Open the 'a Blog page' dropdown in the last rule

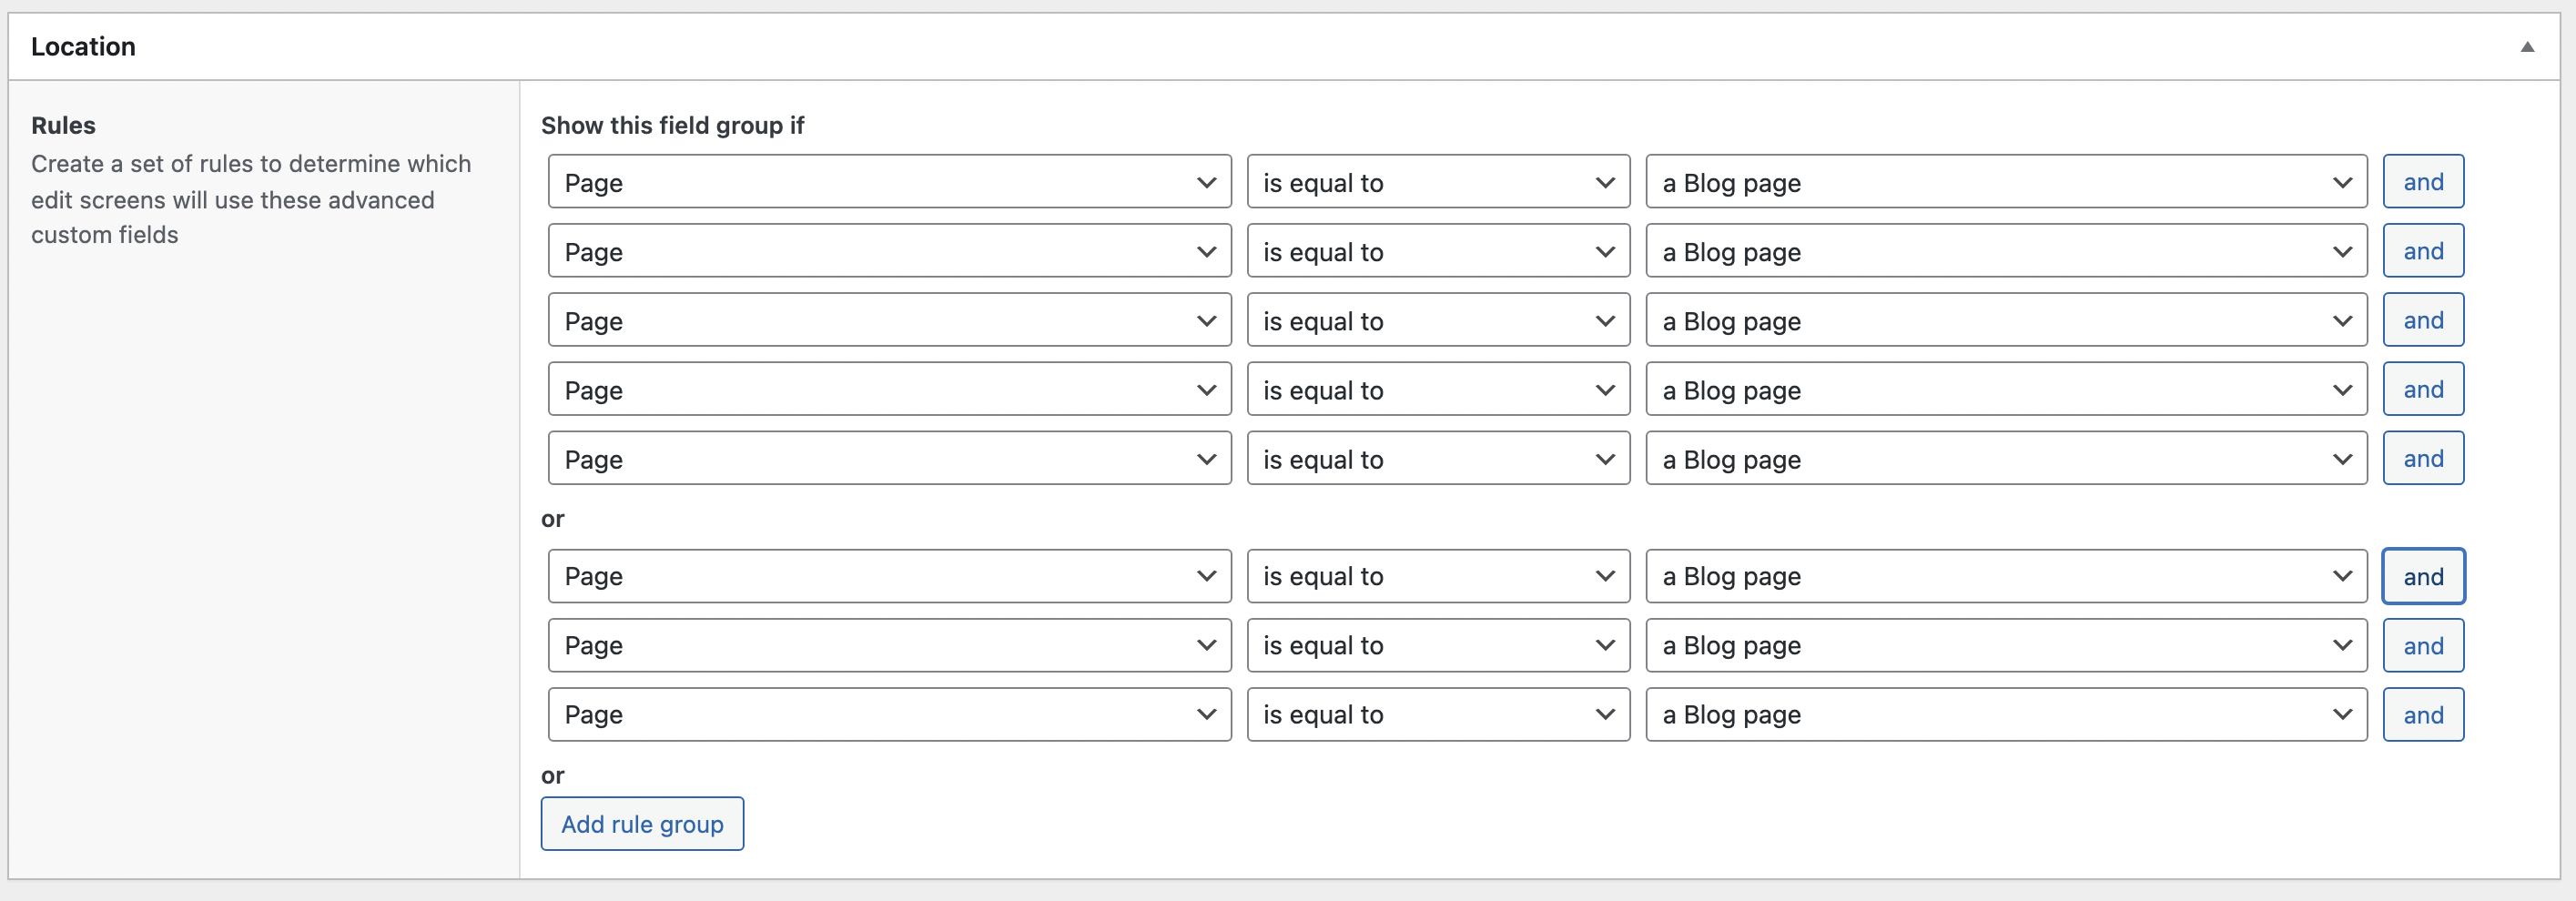(x=2005, y=714)
